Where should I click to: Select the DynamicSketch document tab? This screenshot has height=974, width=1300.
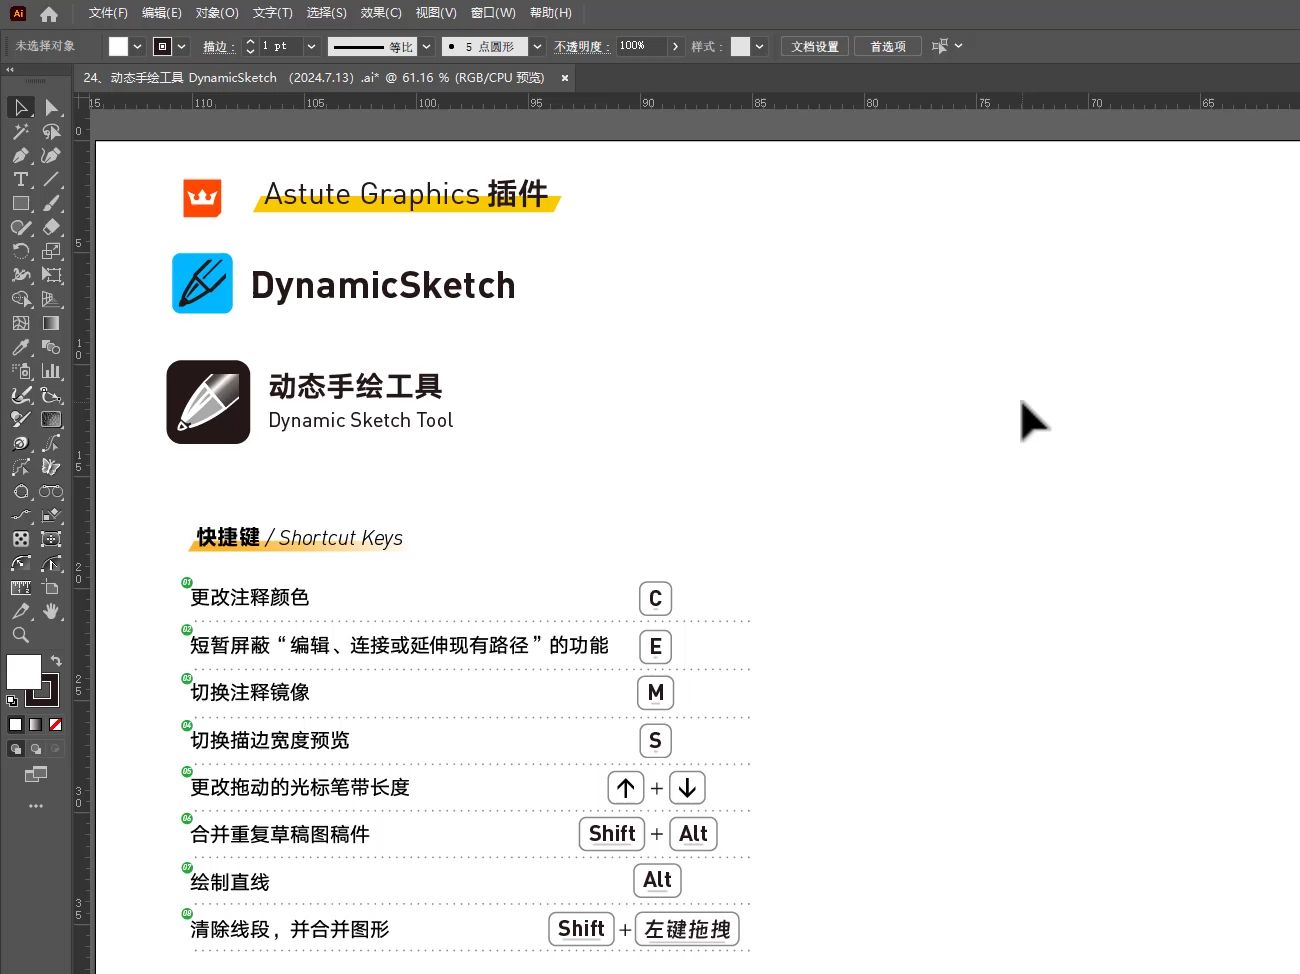pyautogui.click(x=300, y=77)
